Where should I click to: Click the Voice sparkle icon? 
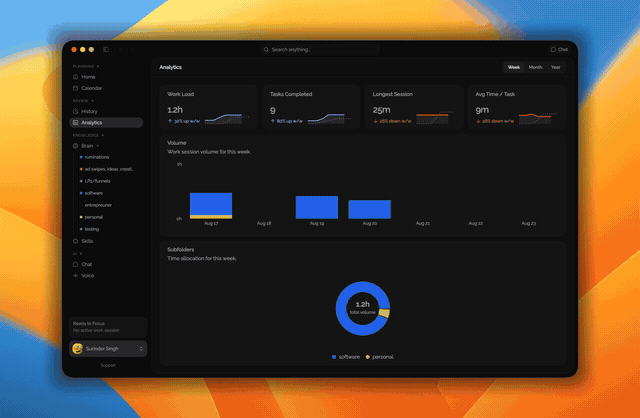click(x=76, y=276)
